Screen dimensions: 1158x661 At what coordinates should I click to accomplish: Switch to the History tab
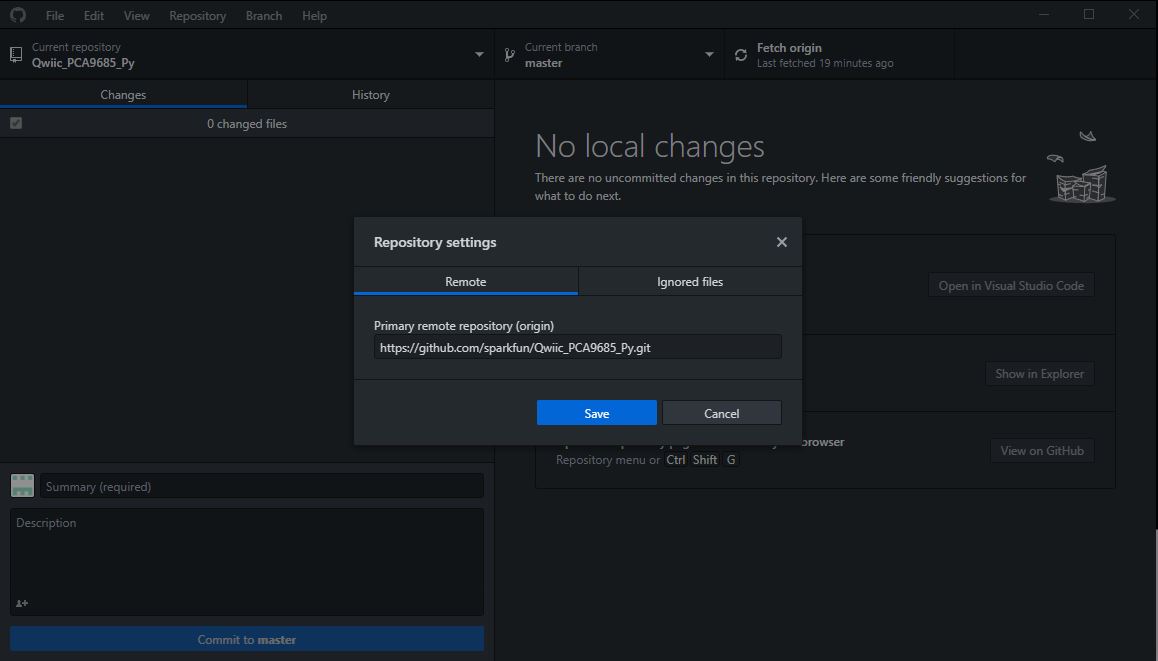click(x=370, y=94)
